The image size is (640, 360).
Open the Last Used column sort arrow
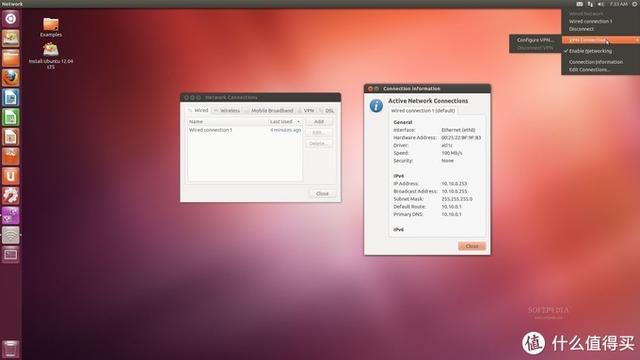(x=298, y=122)
